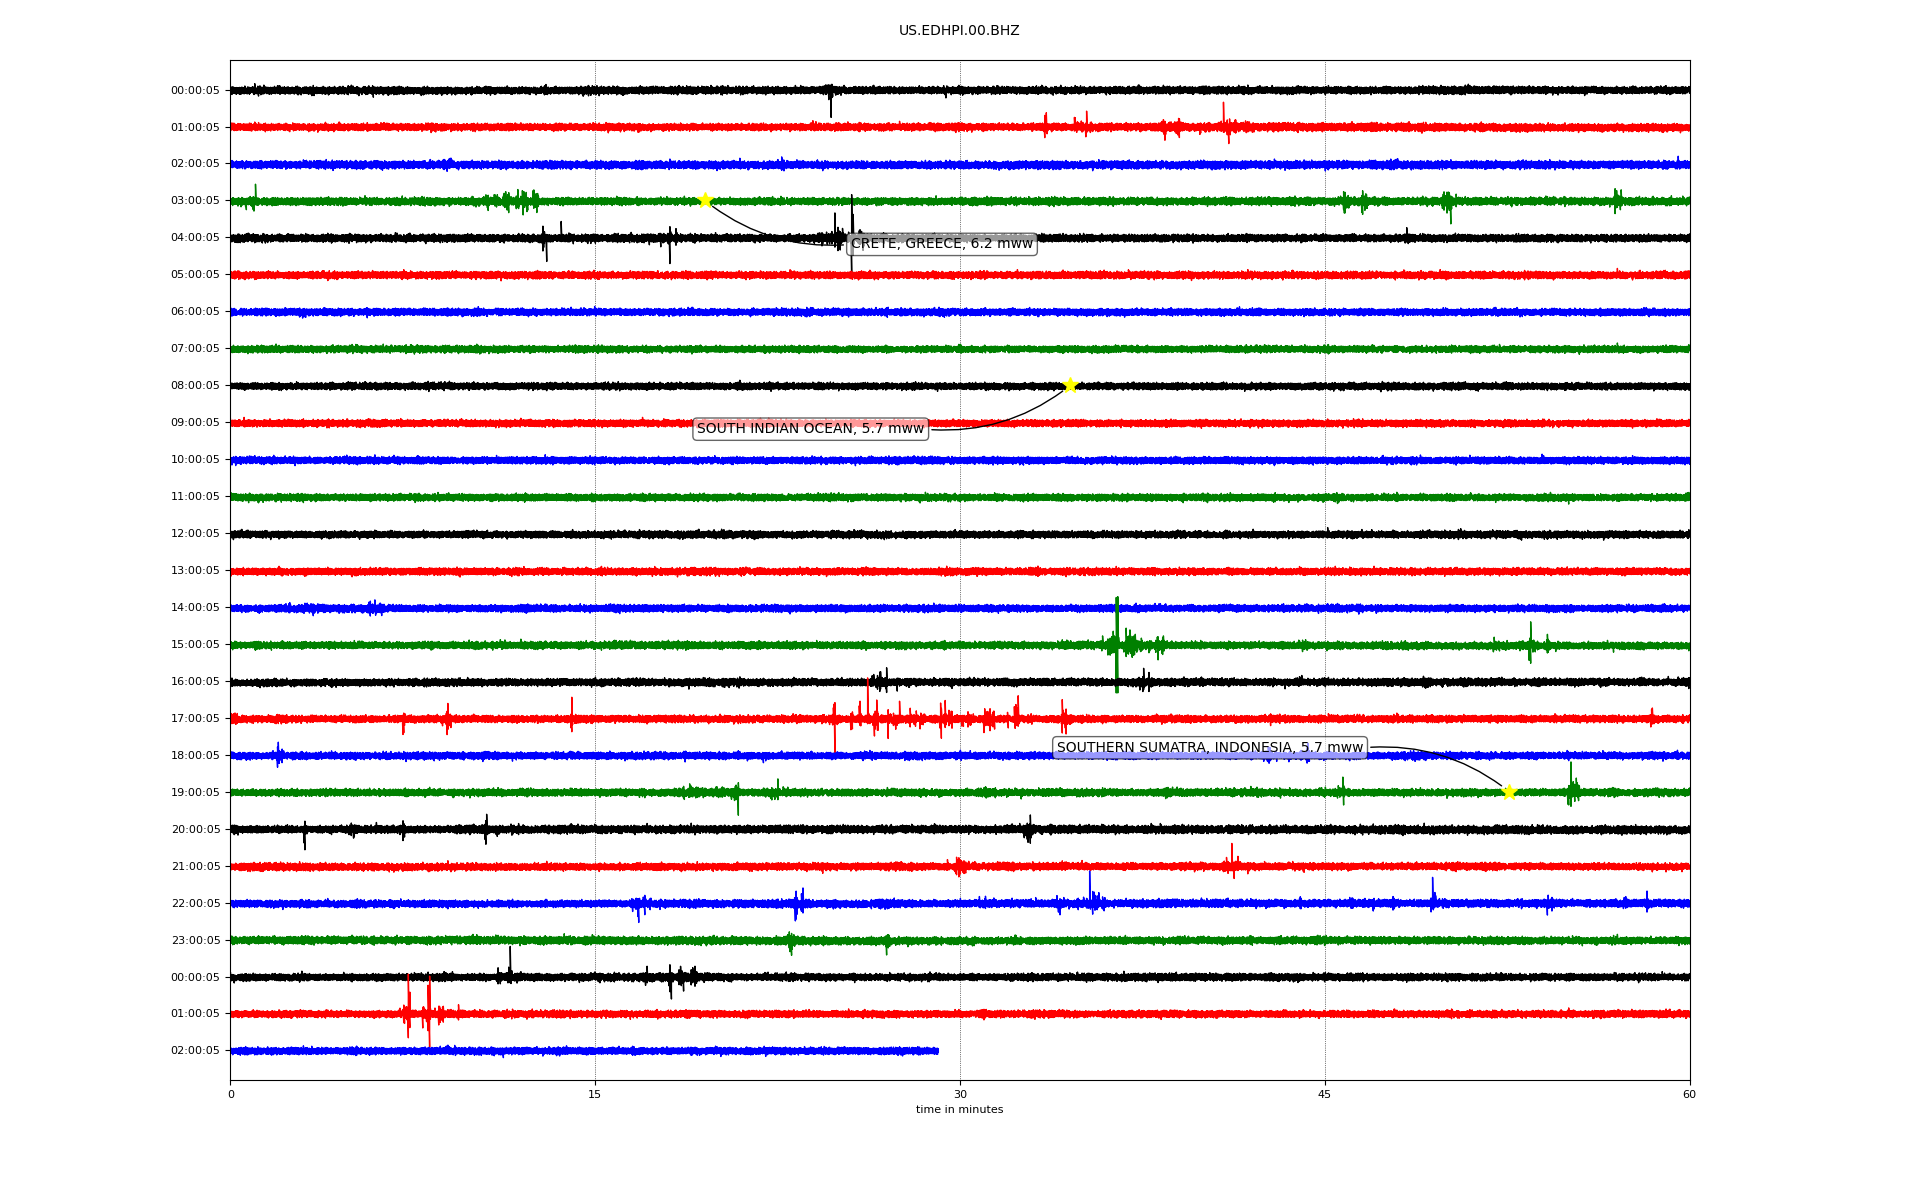
Task: Click the 23:00:05 row label
Action: click(x=195, y=941)
